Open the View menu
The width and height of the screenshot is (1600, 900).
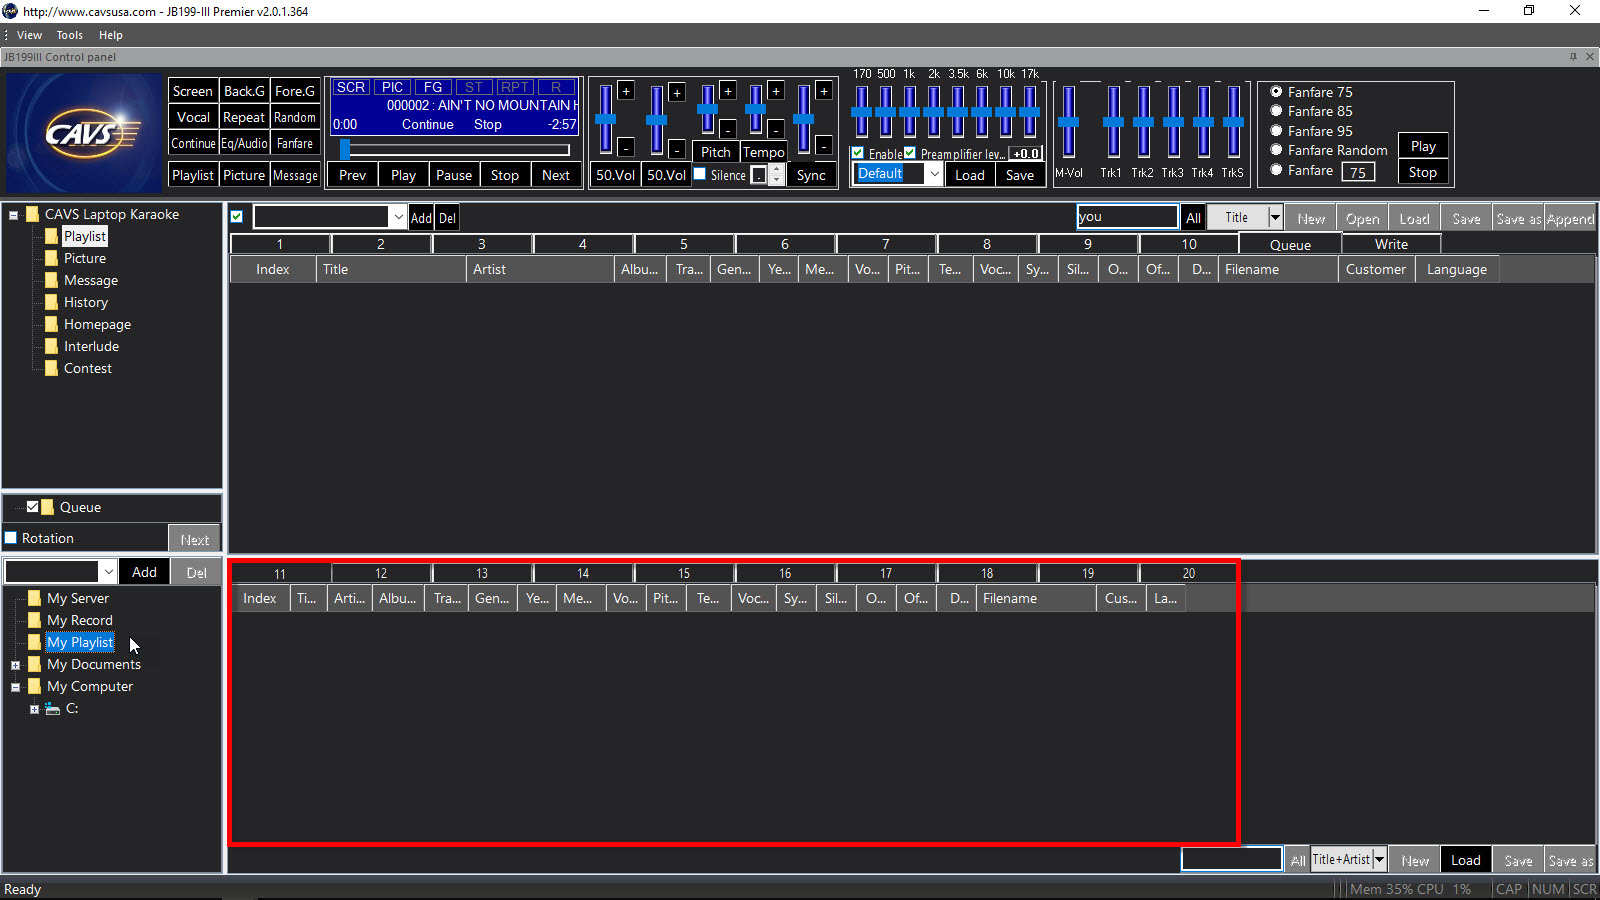[x=29, y=35]
